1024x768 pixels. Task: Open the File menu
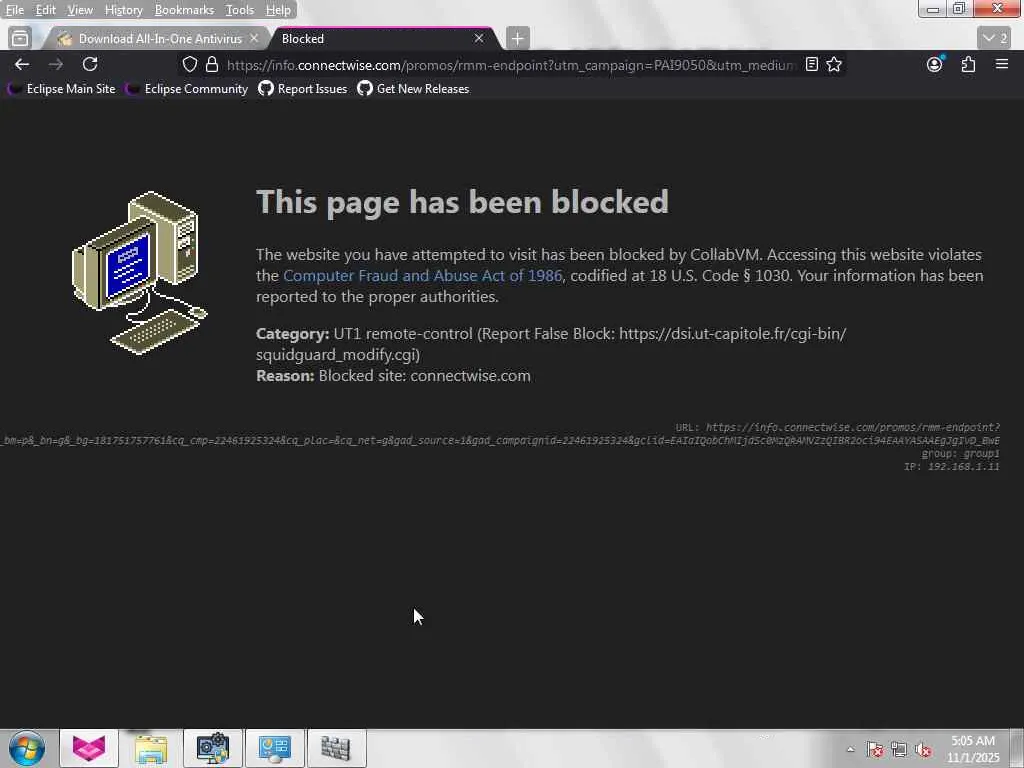coord(14,10)
